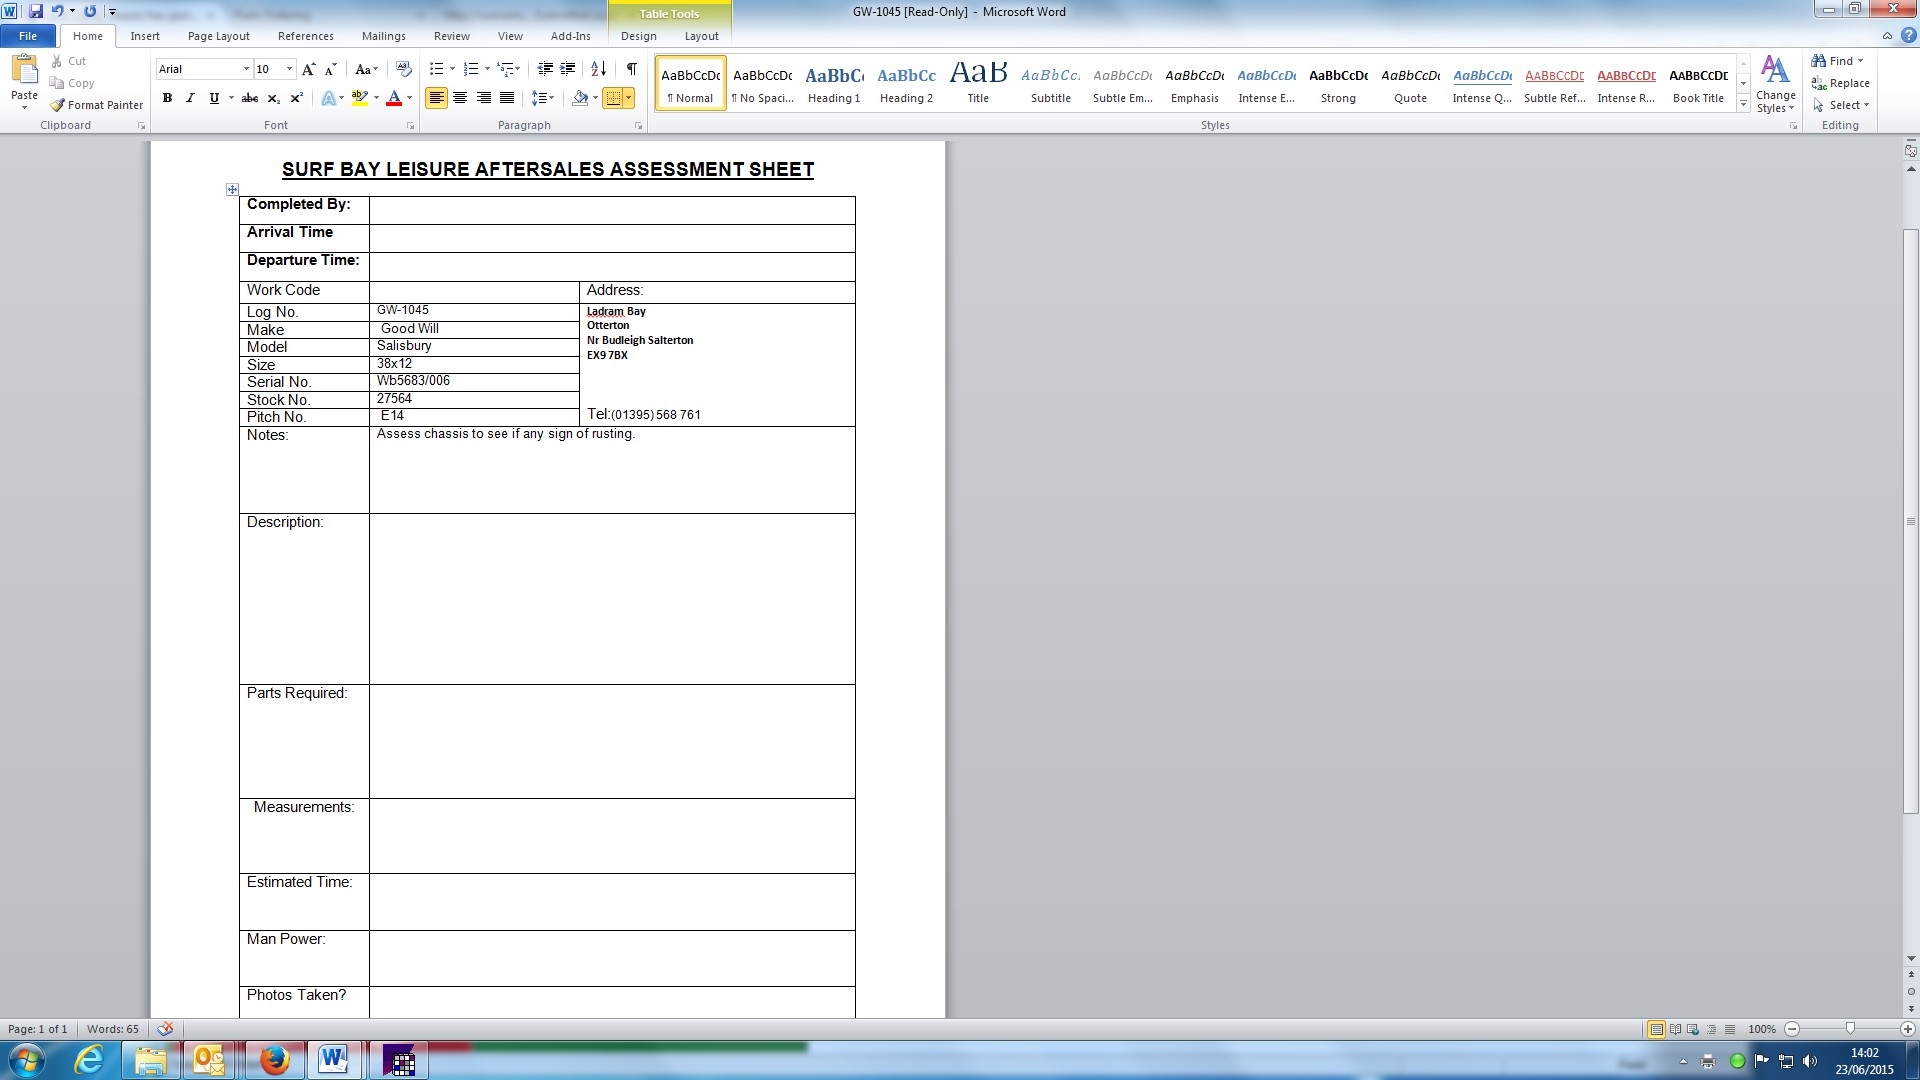Expand the Select dropdown in Editing group
The image size is (1920, 1080).
pyautogui.click(x=1843, y=105)
